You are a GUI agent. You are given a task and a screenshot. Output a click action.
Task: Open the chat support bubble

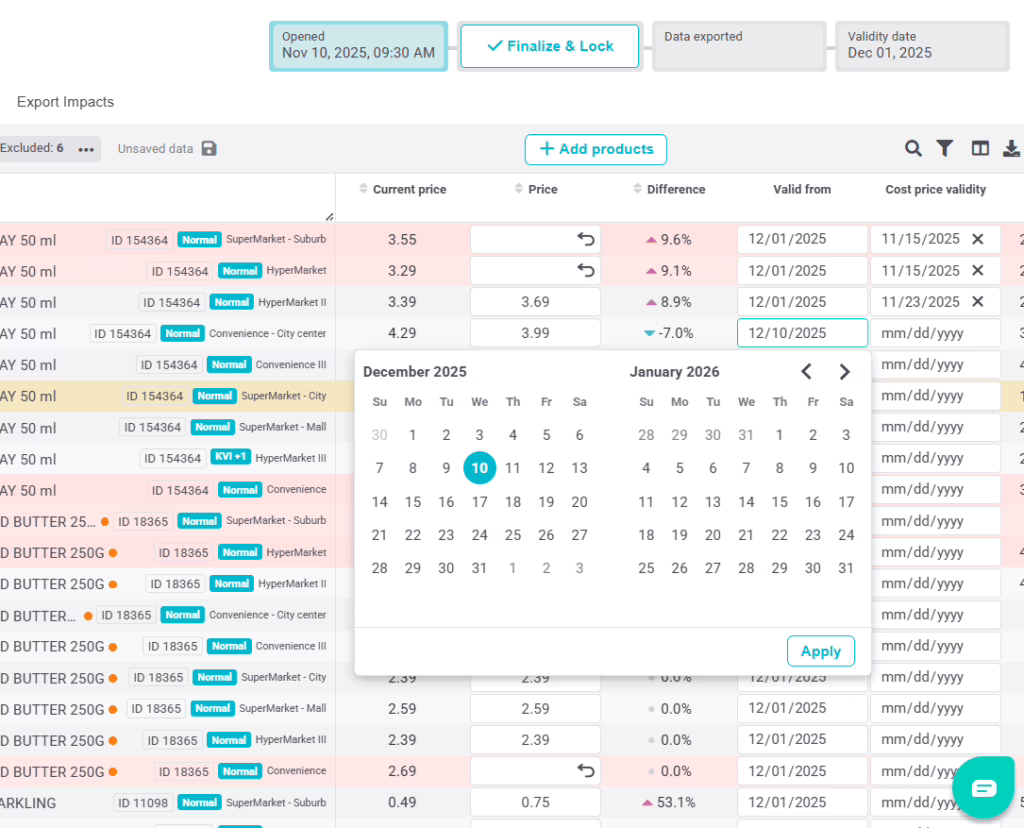(x=984, y=788)
